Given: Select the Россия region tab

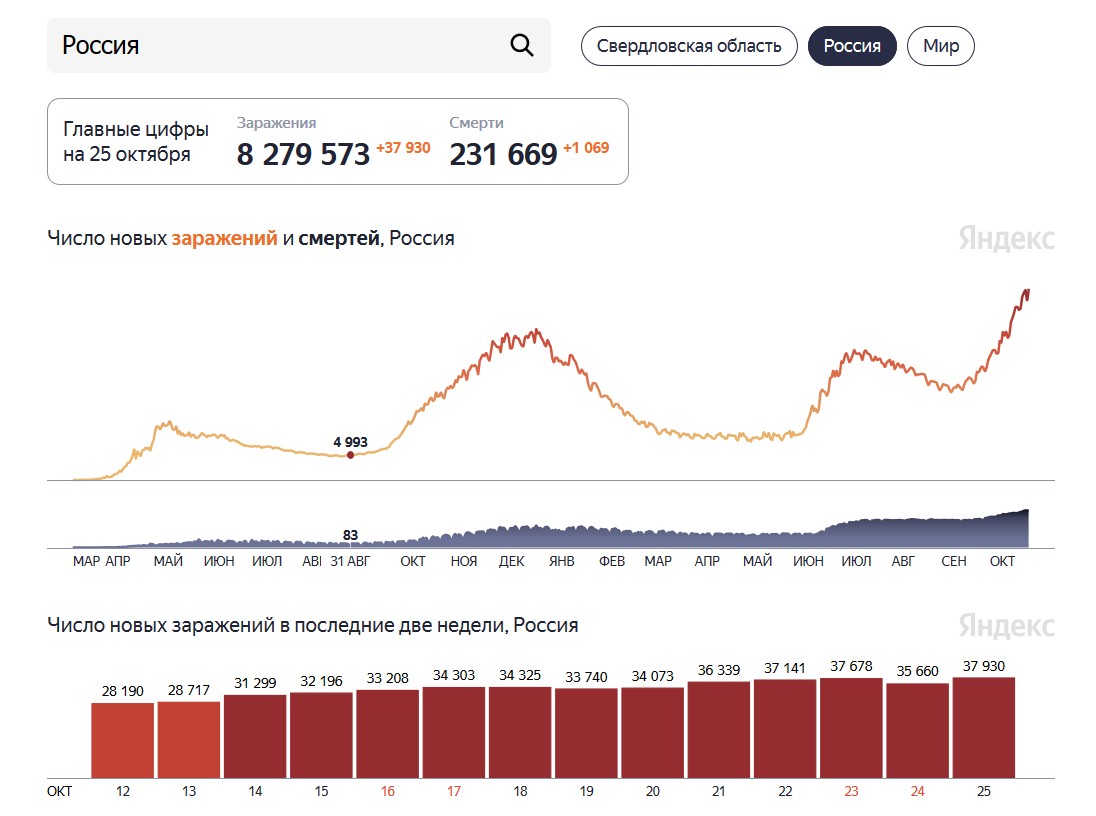Looking at the screenshot, I should pyautogui.click(x=851, y=46).
